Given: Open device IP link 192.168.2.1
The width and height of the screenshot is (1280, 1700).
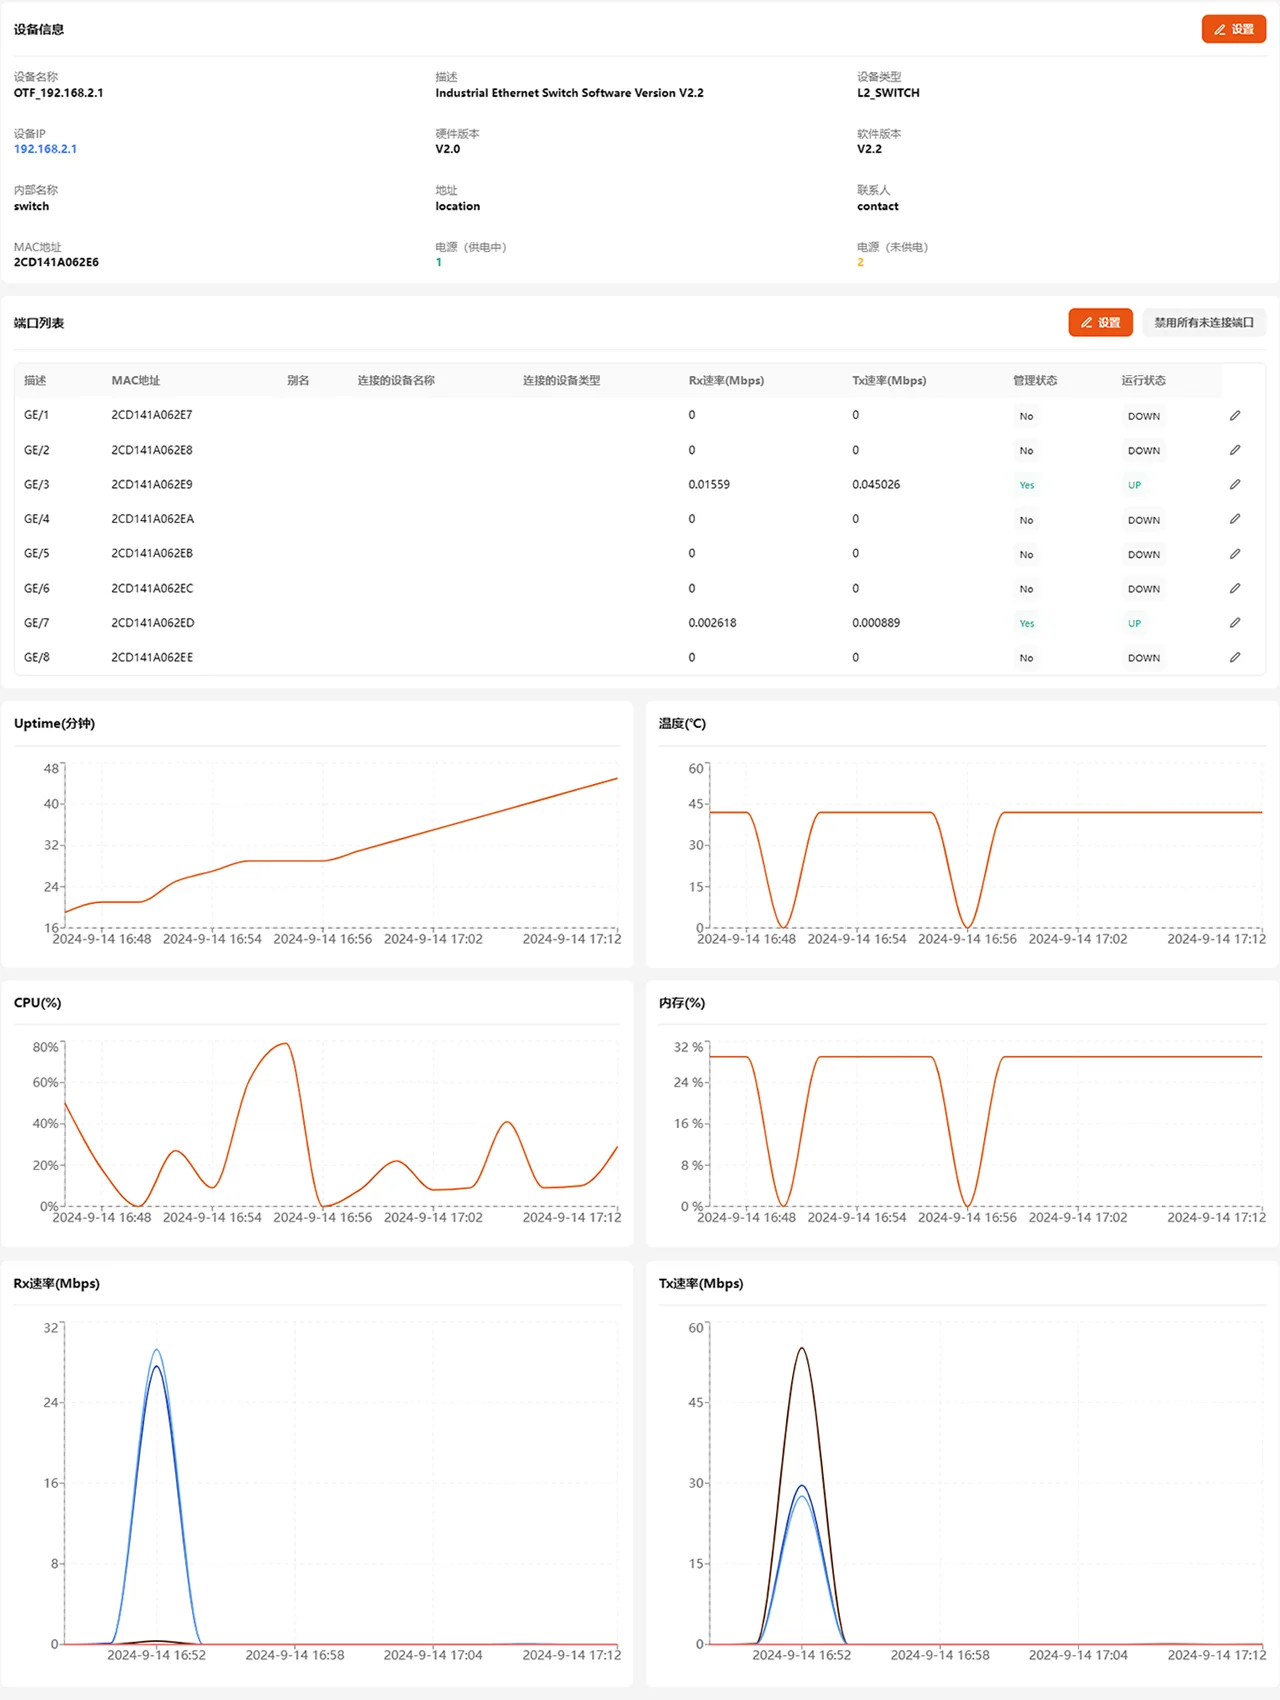Looking at the screenshot, I should tap(45, 149).
